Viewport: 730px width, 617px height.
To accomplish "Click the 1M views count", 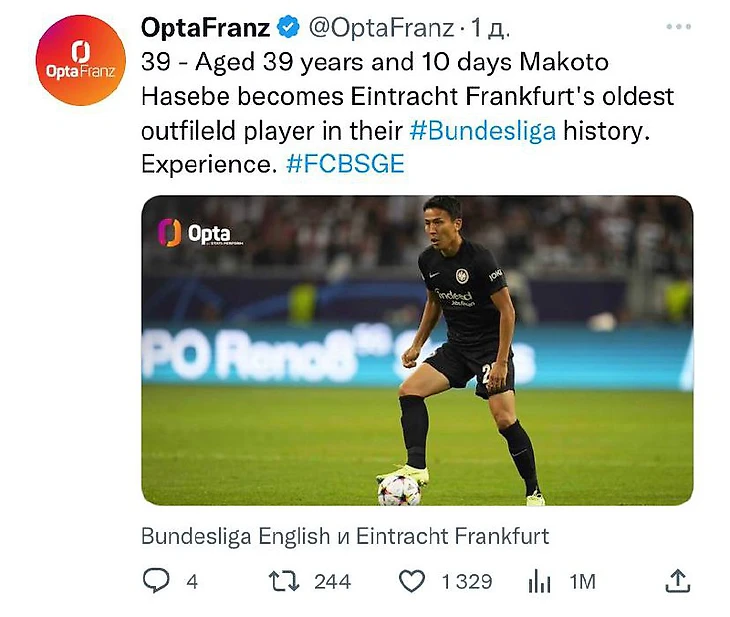I will pos(582,581).
